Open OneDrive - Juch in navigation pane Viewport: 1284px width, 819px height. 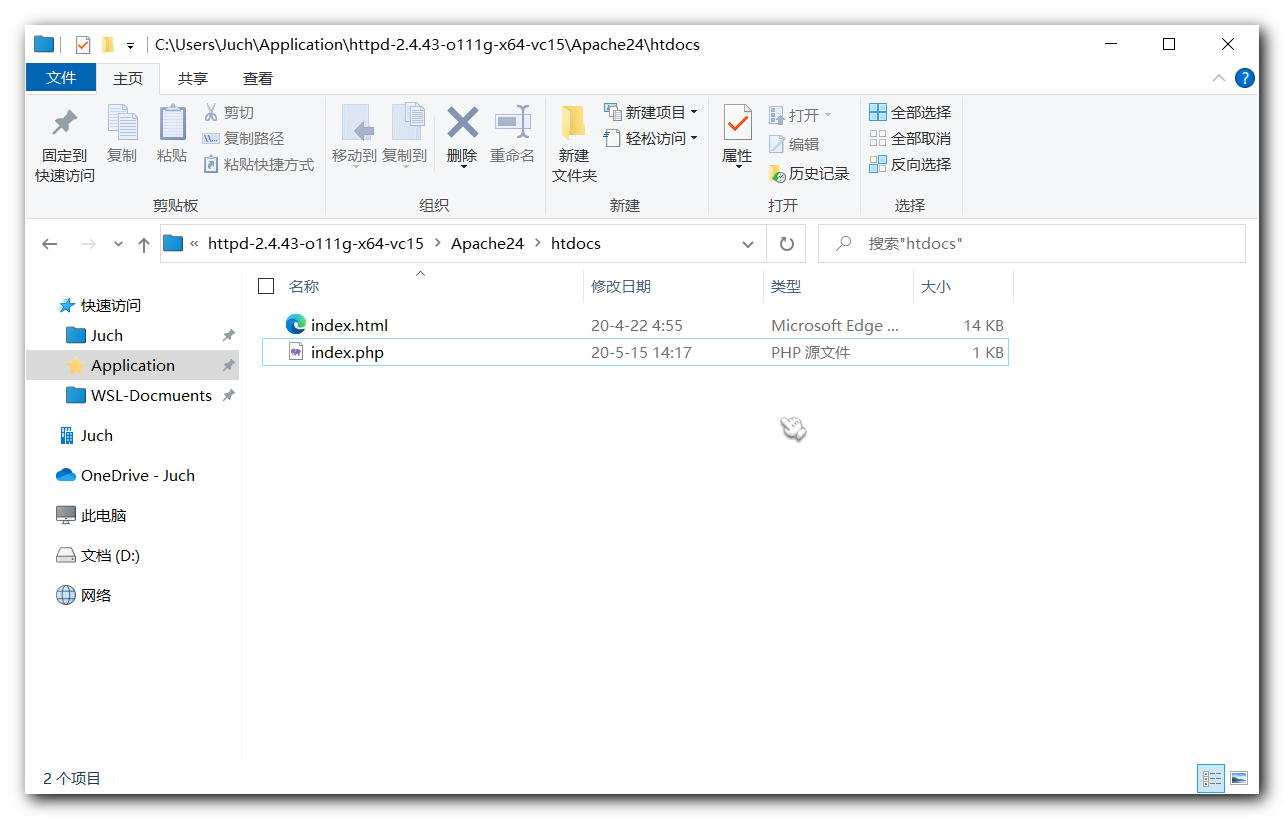pos(137,475)
